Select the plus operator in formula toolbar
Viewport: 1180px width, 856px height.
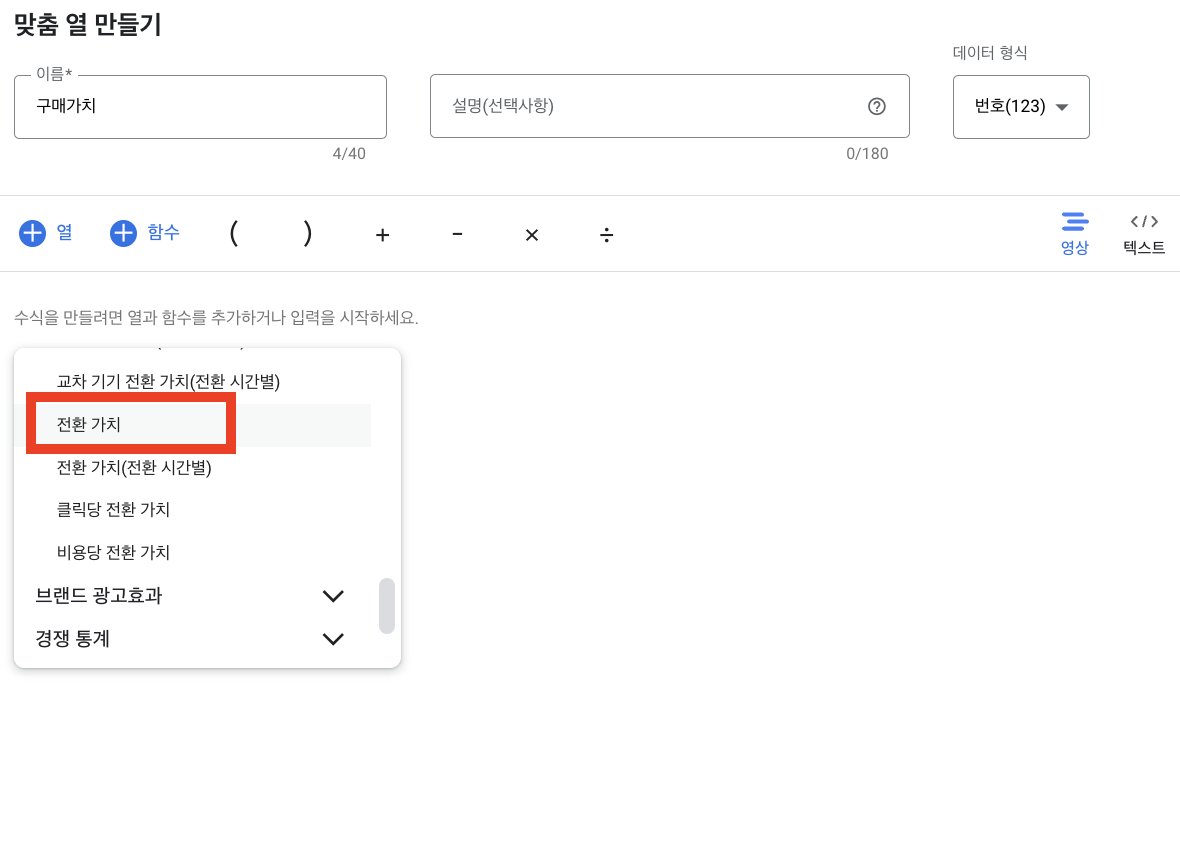pos(382,234)
